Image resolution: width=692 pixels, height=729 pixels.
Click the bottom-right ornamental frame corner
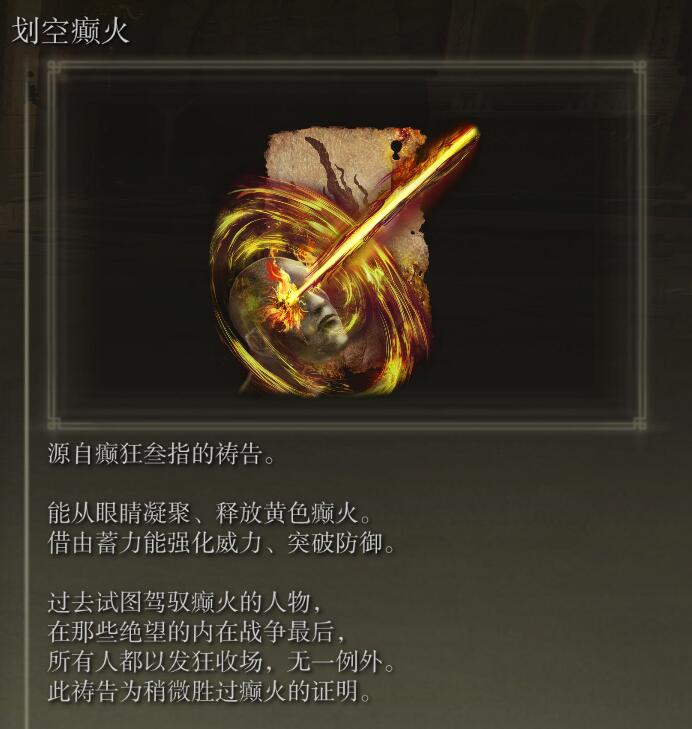pyautogui.click(x=638, y=422)
